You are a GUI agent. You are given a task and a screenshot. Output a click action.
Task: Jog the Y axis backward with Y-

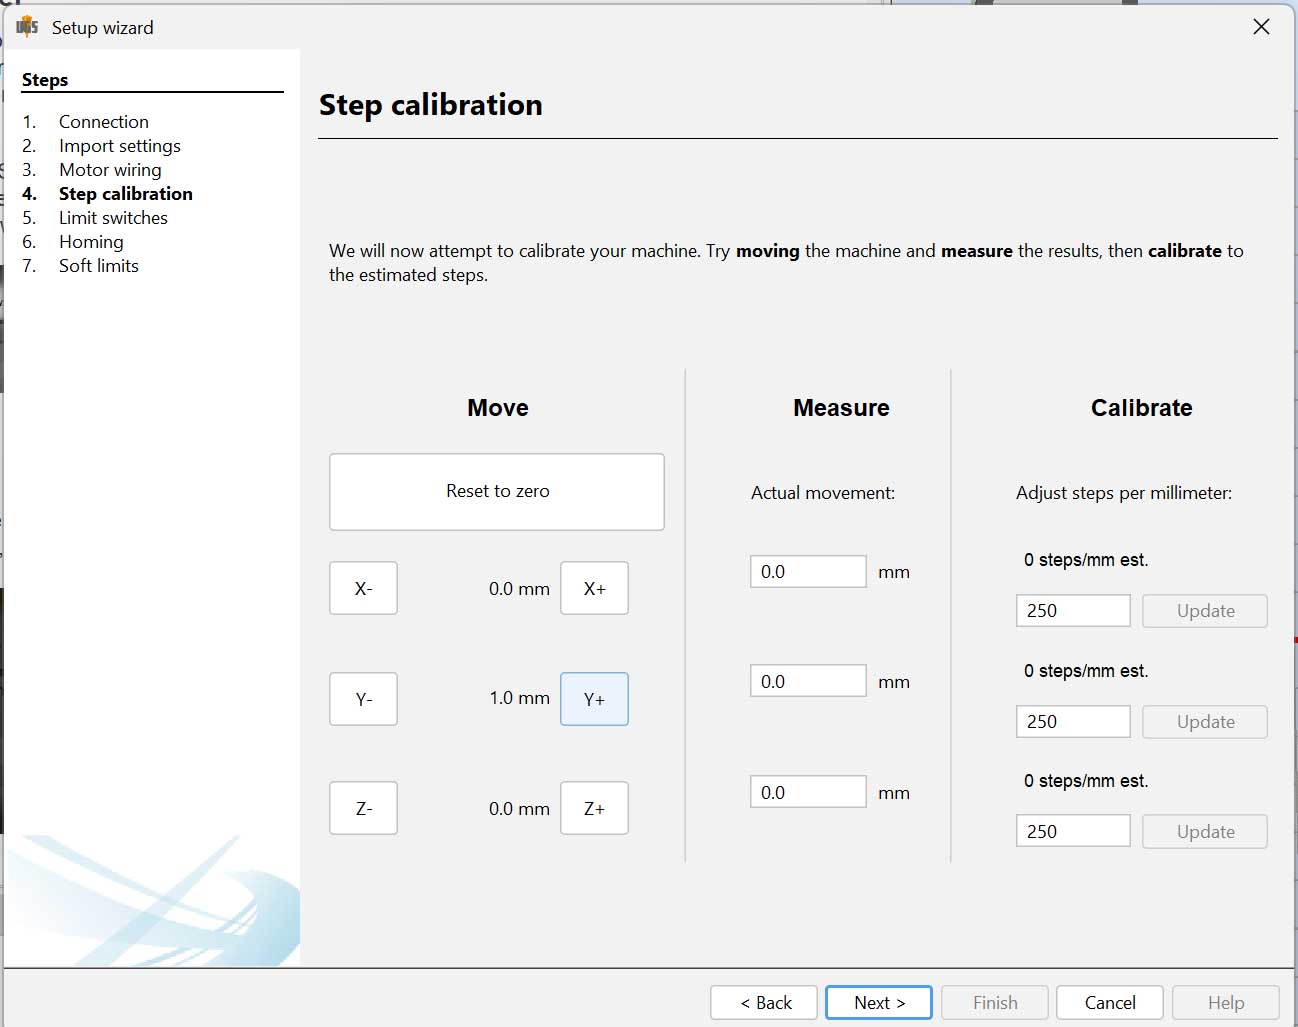(x=363, y=699)
